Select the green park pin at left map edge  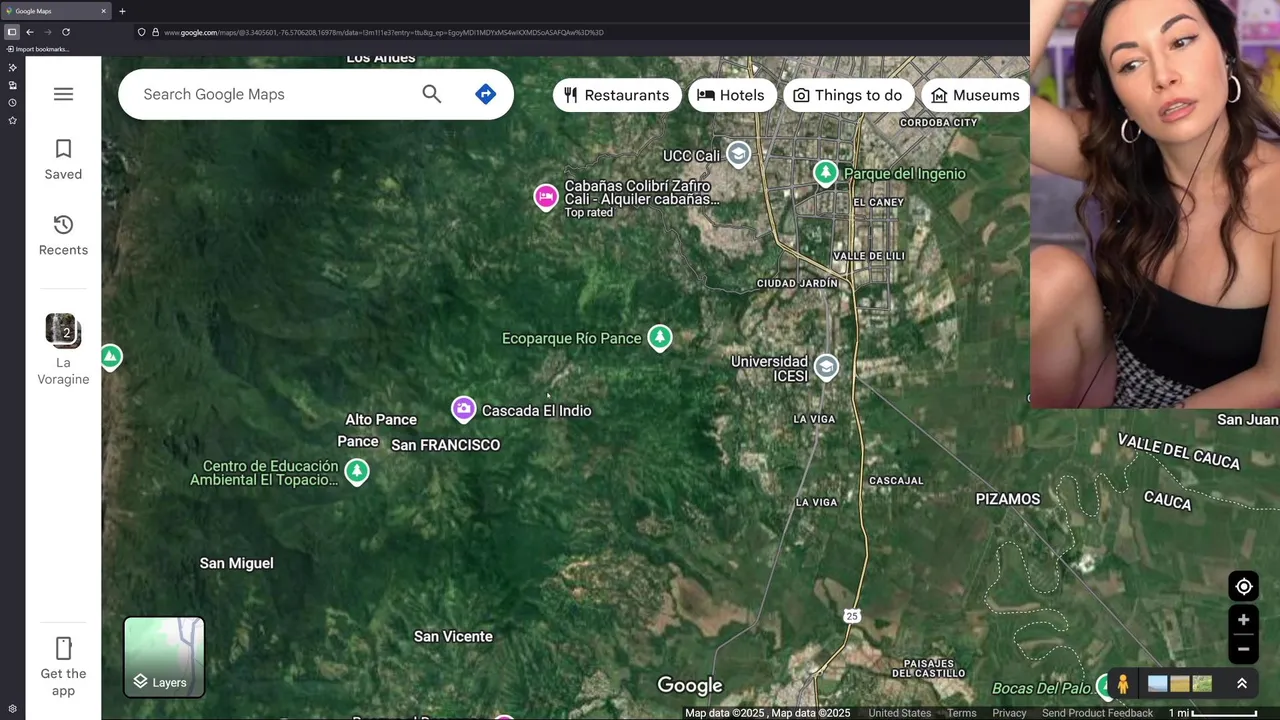[110, 357]
